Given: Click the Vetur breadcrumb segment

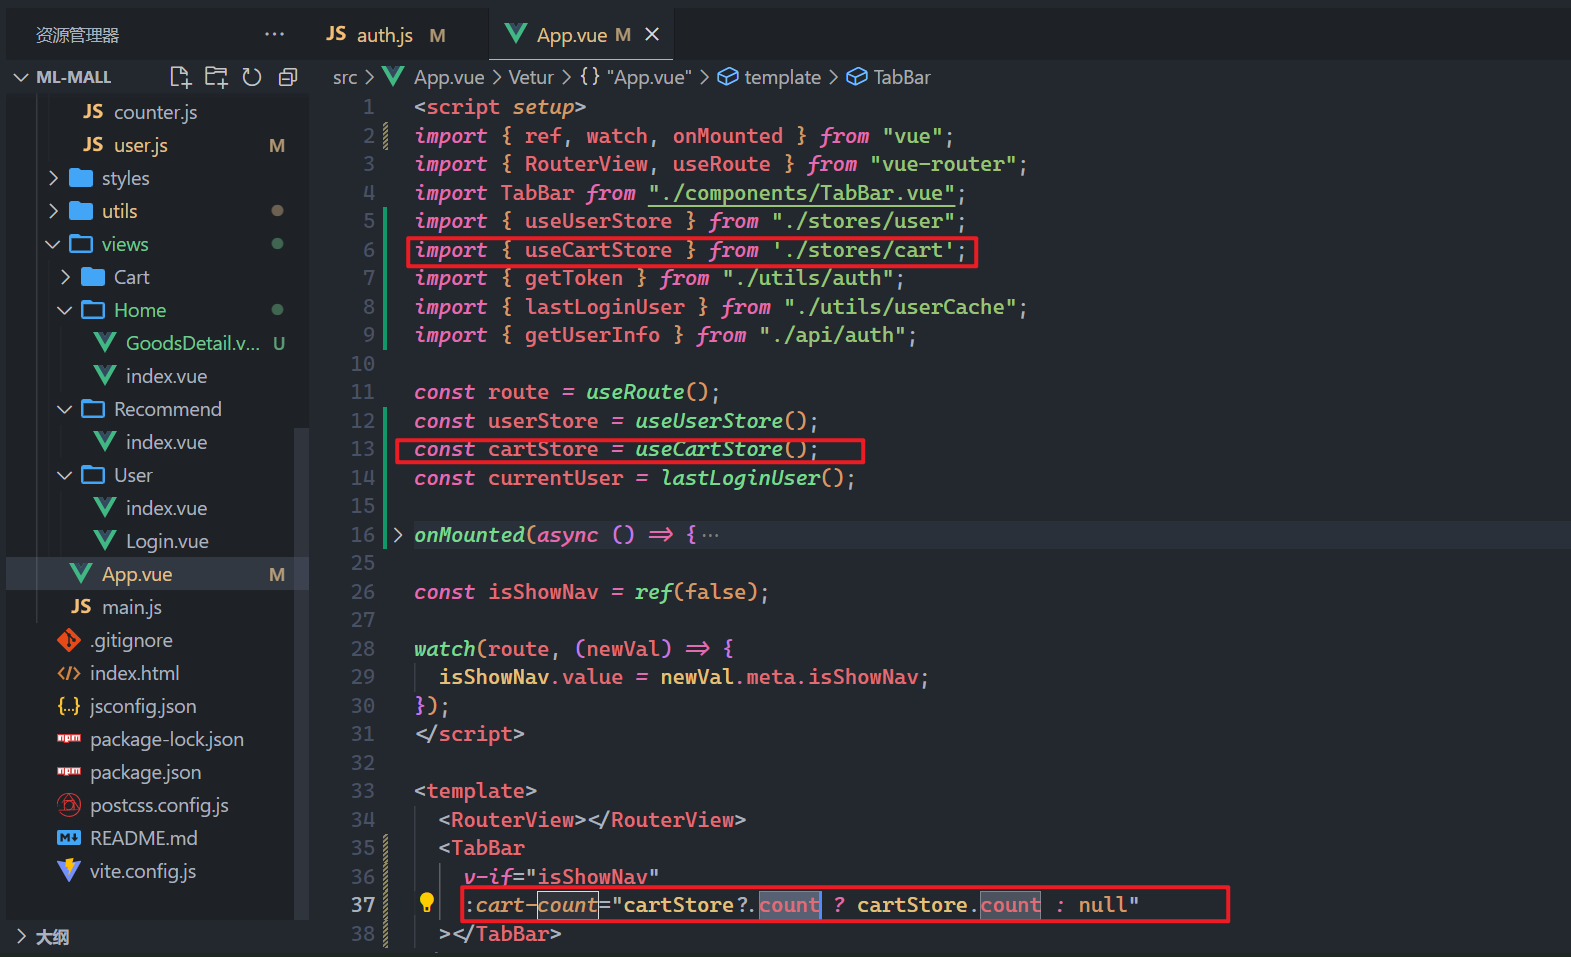Looking at the screenshot, I should click(x=530, y=77).
